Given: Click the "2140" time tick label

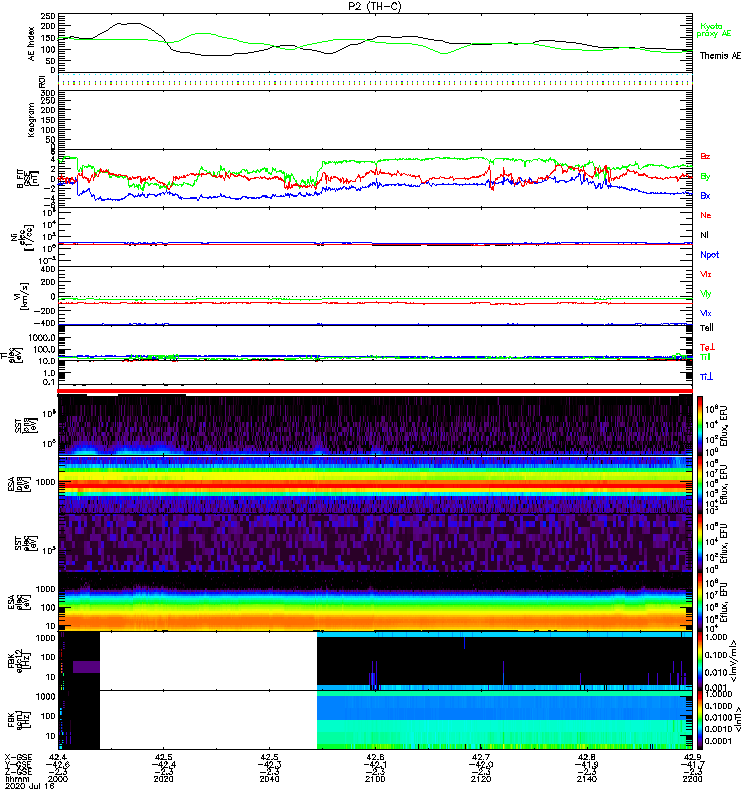Looking at the screenshot, I should point(587,779).
